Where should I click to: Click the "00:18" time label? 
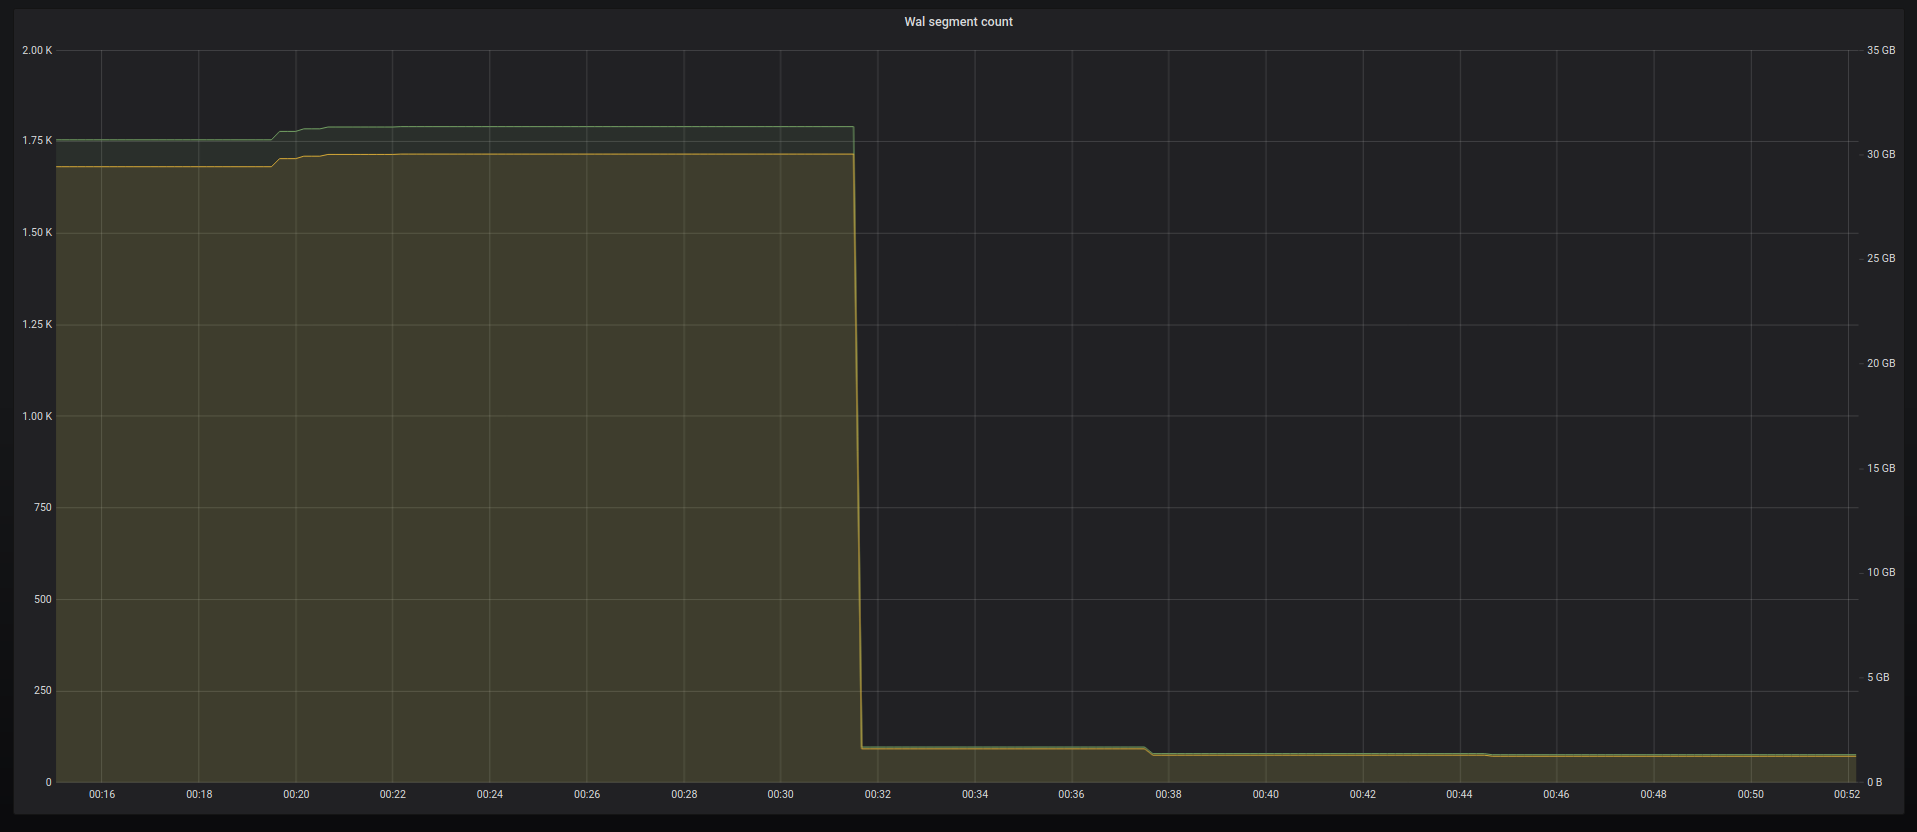tap(199, 795)
